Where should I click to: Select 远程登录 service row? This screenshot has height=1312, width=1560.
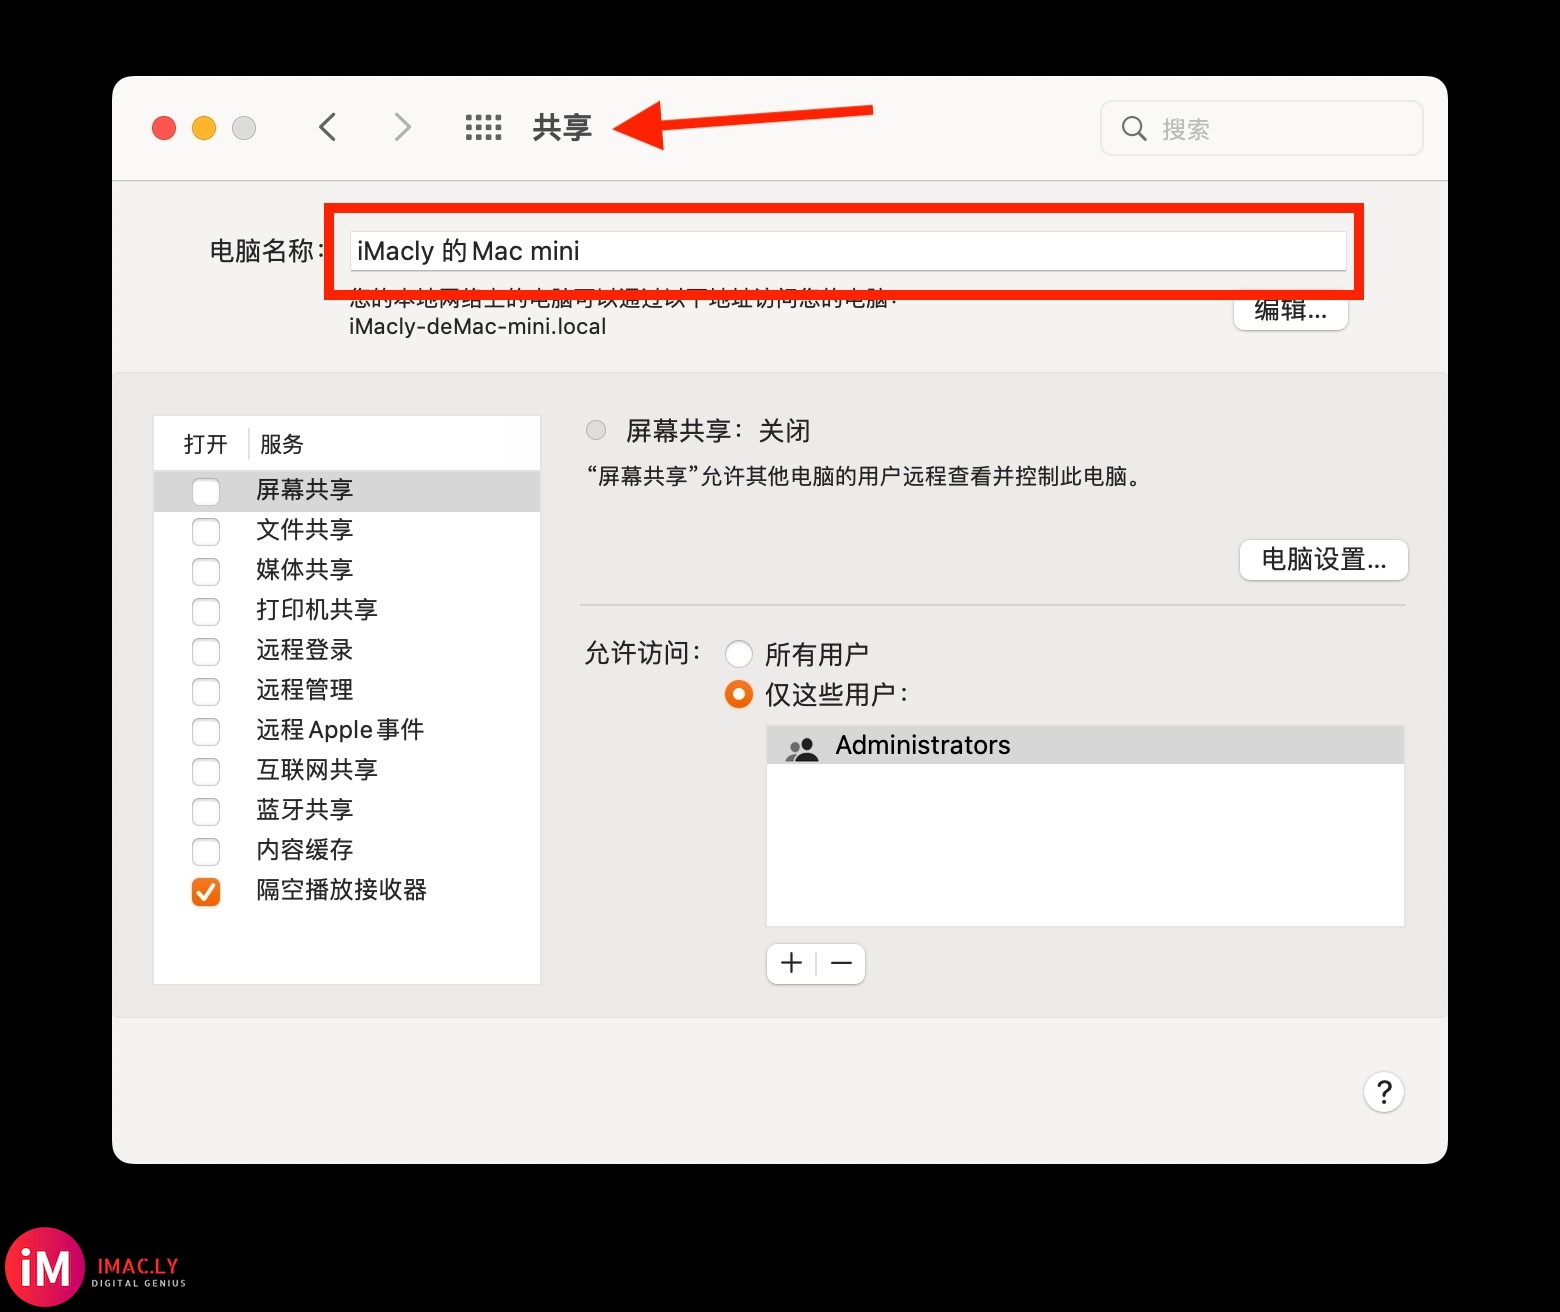[x=347, y=651]
